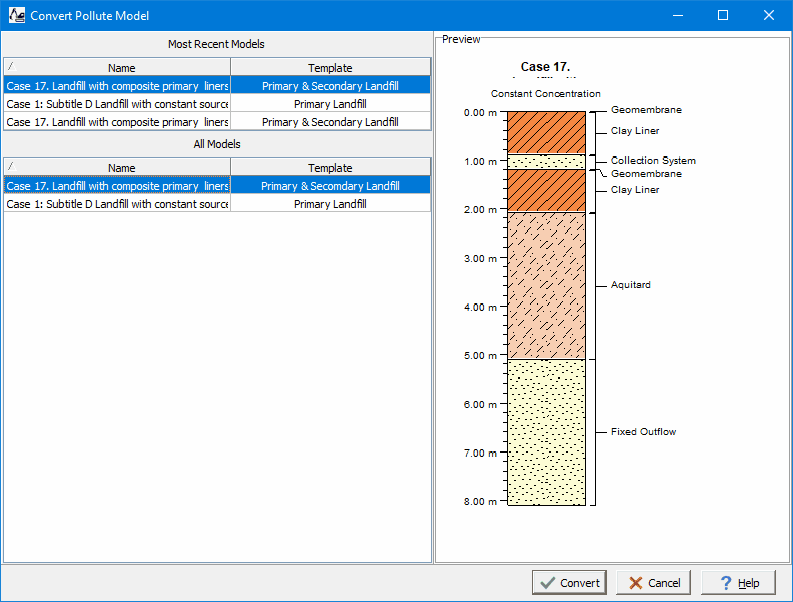Click the sort indicator in All Models header
The image size is (793, 602).
pos(10,168)
